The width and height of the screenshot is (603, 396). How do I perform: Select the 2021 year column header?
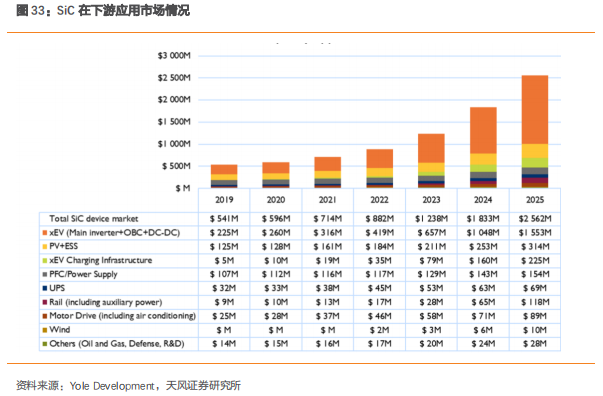[328, 200]
